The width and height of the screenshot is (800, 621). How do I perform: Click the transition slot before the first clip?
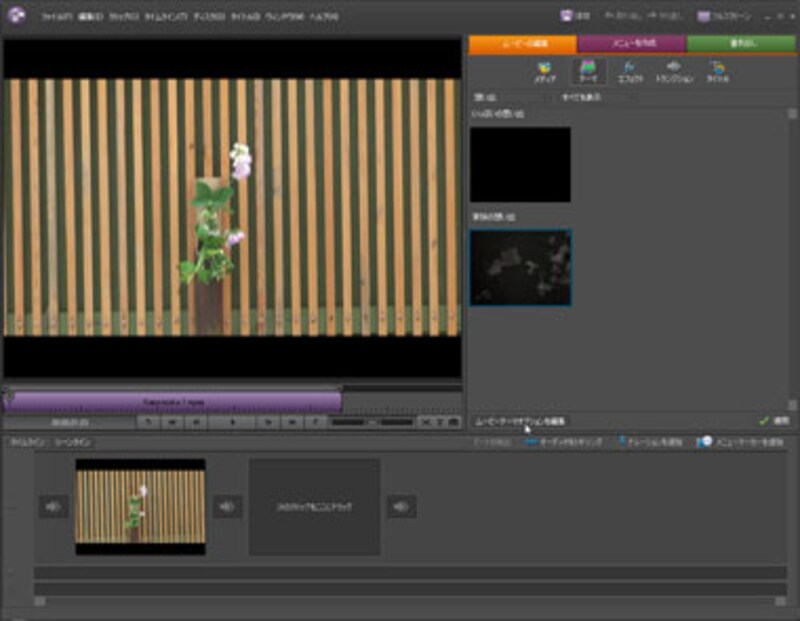(x=53, y=507)
